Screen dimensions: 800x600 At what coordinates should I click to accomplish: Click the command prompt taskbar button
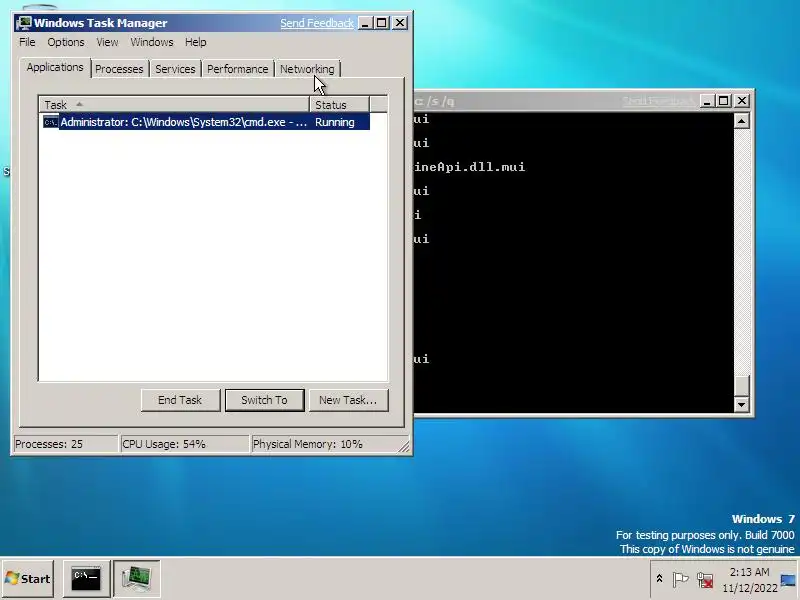coord(86,579)
